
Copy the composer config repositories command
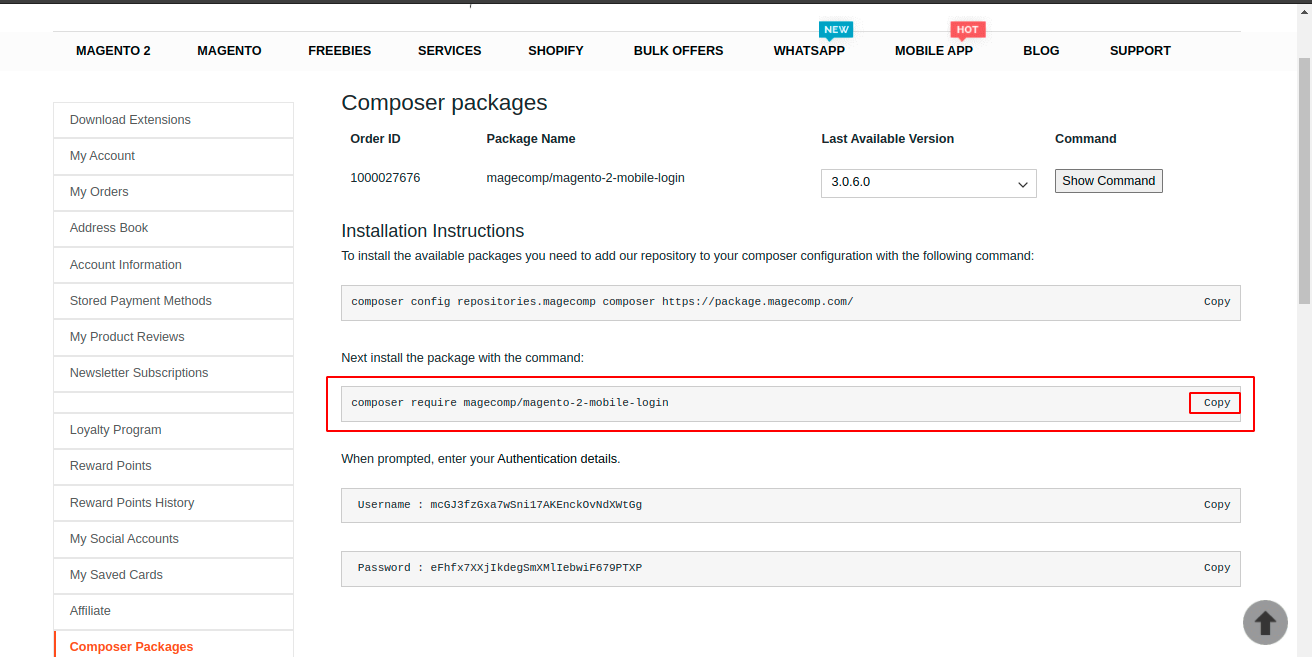[x=1216, y=302]
